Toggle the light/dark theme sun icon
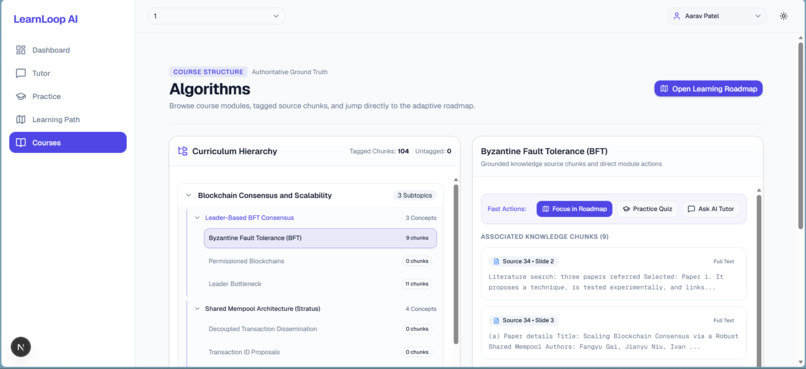The width and height of the screenshot is (806, 369). point(783,16)
